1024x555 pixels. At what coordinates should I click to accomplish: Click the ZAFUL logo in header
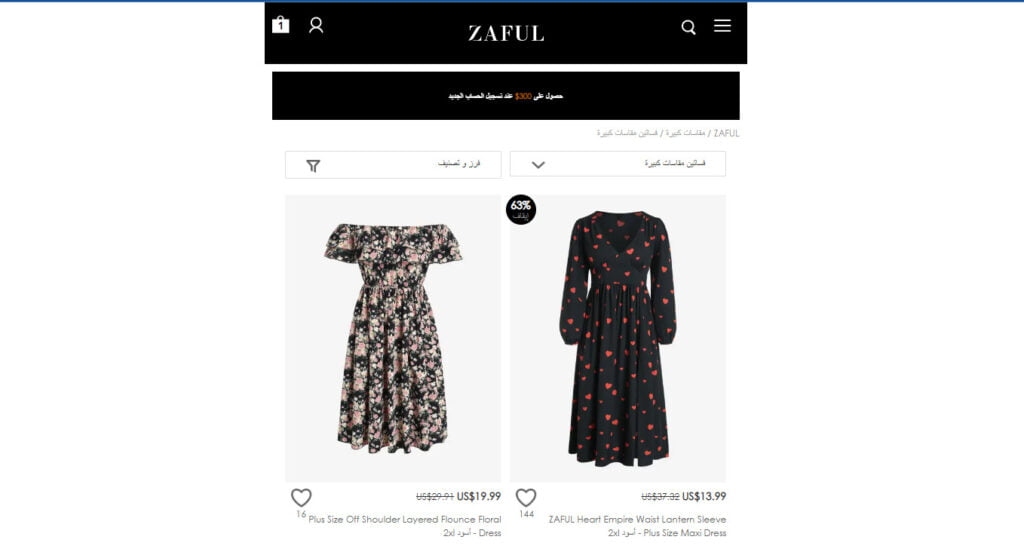coord(506,33)
